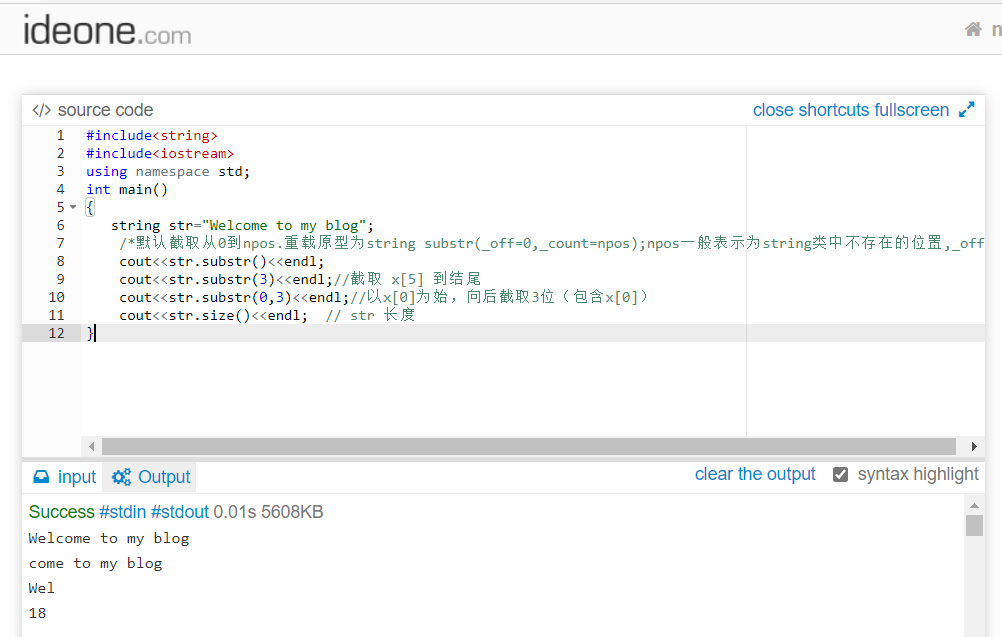The height and width of the screenshot is (637, 1002).
Task: Click the input tray icon
Action: [x=41, y=477]
